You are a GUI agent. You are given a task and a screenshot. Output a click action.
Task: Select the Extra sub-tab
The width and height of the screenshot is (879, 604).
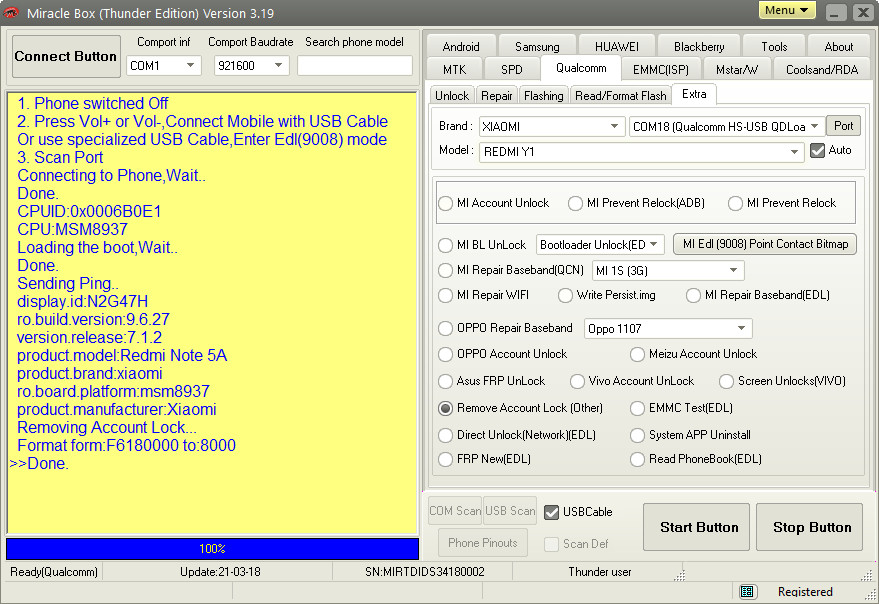pyautogui.click(x=694, y=94)
